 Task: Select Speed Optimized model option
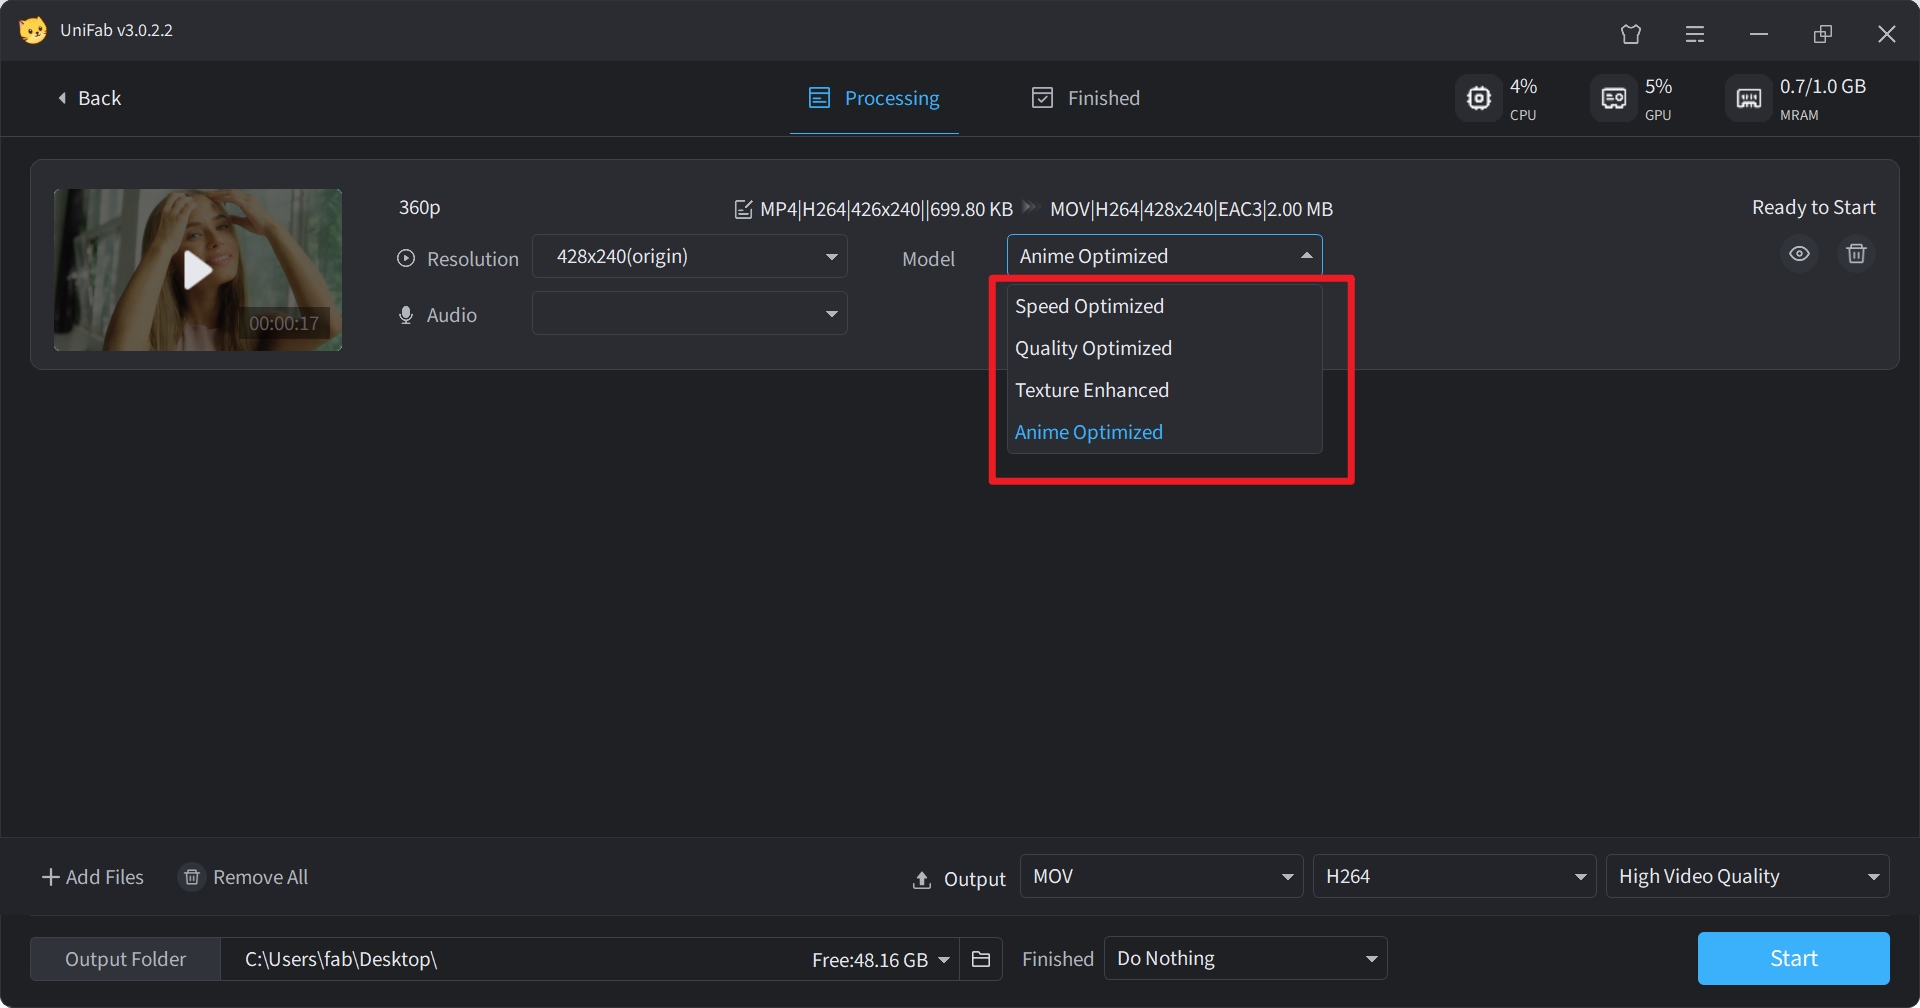[1089, 307]
